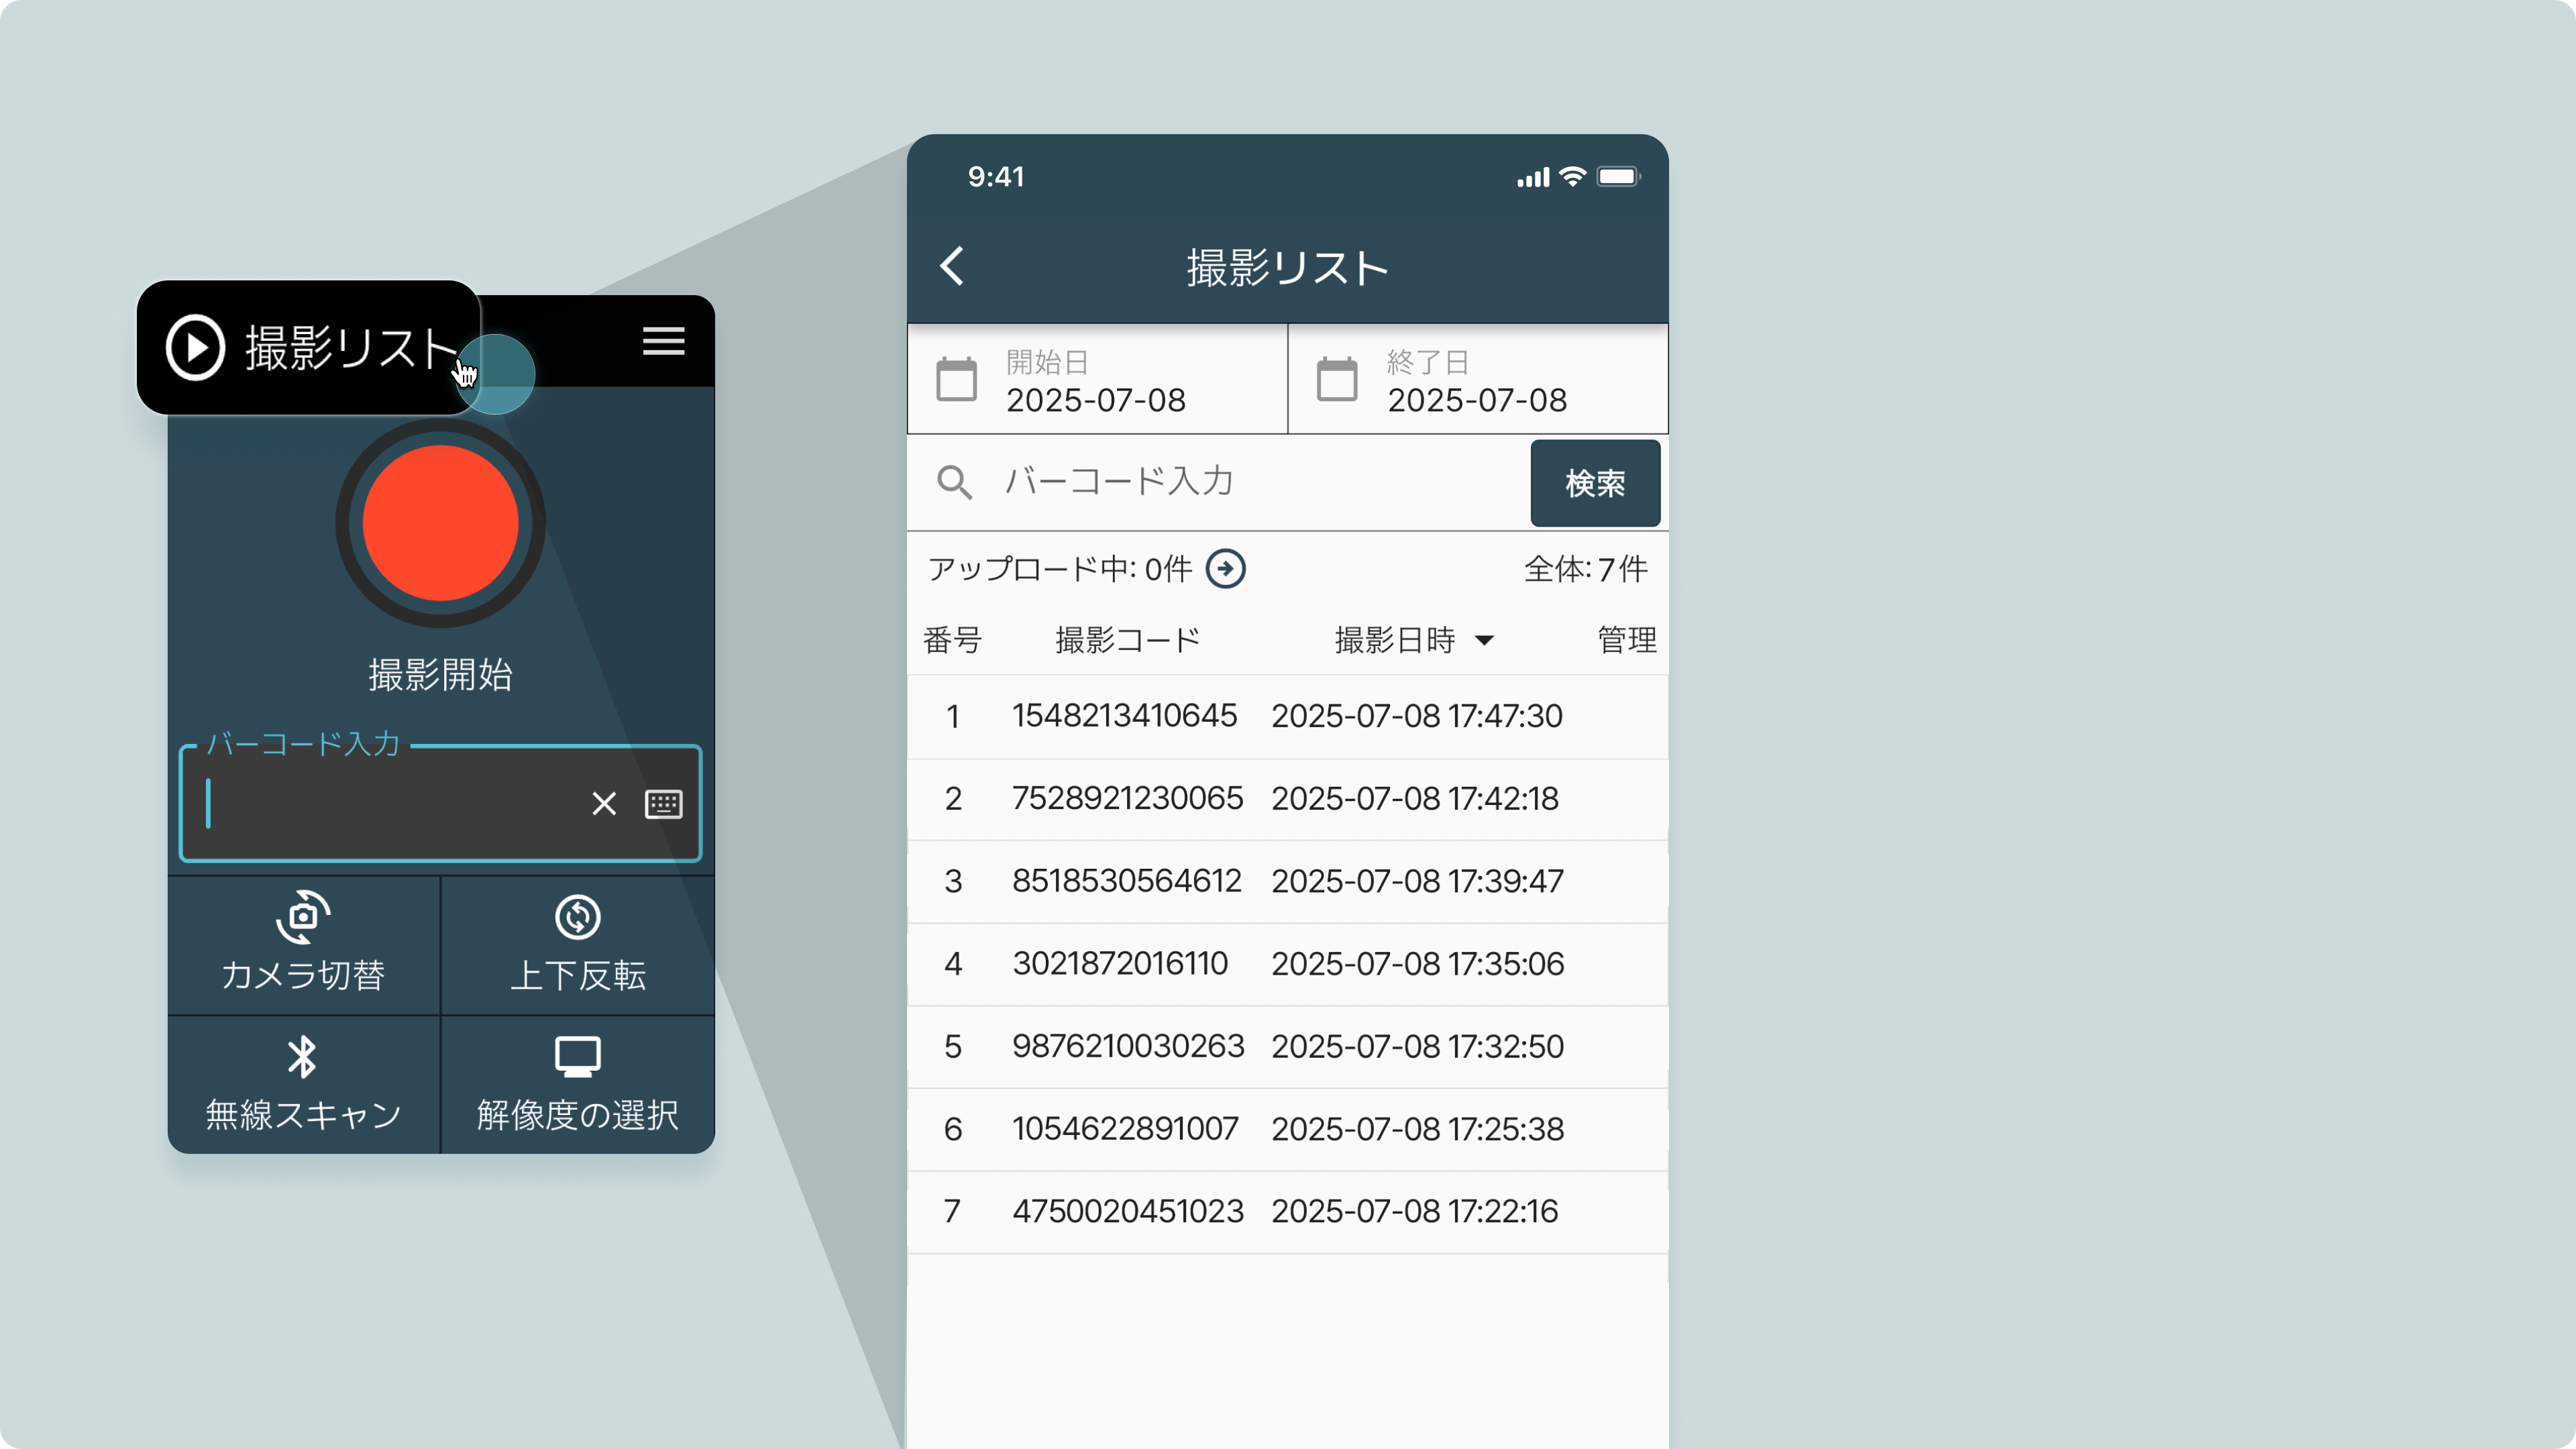This screenshot has height=1449, width=2576.
Task: Tap the カメラ切替 camera switch icon
Action: pyautogui.click(x=303, y=918)
